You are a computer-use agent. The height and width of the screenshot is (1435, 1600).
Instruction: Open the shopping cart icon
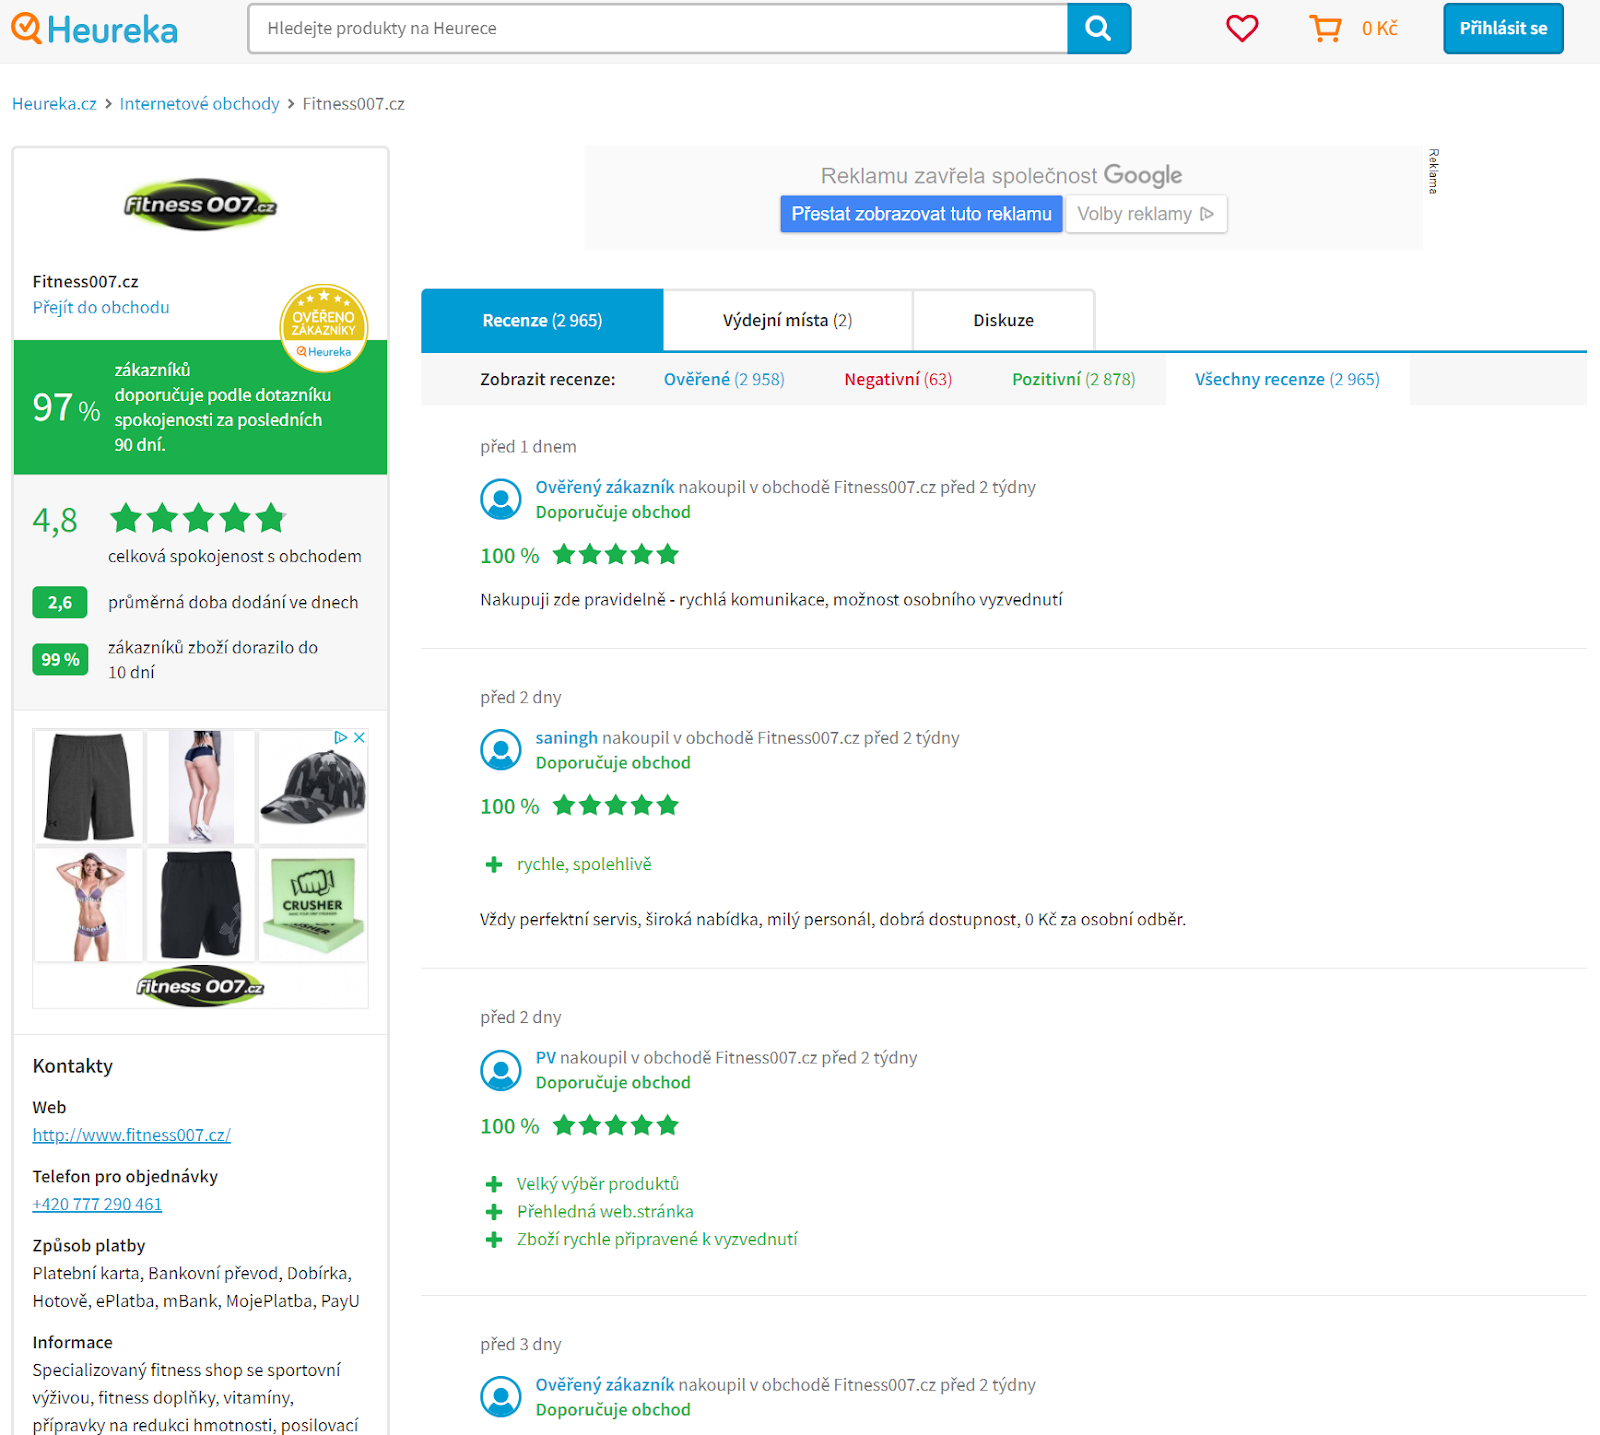[x=1326, y=28]
